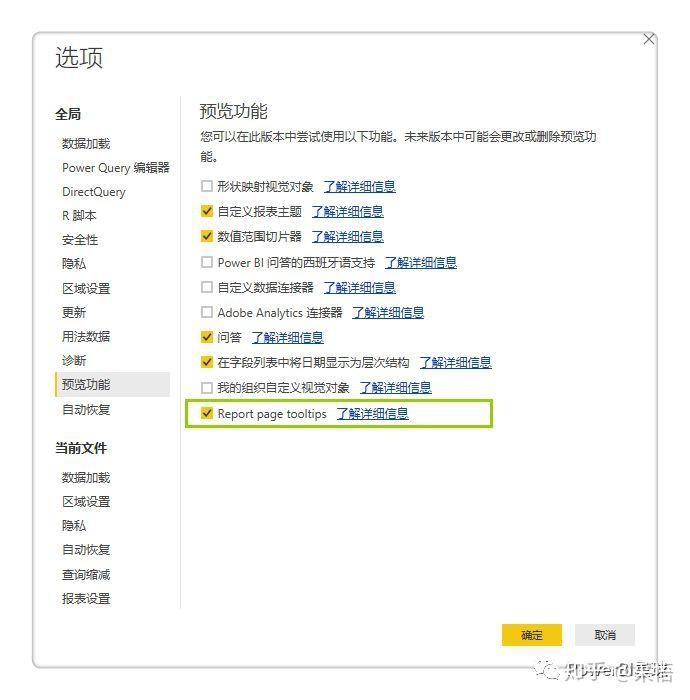Enable Adobe Analytics 连接器 checkbox
The image size is (690, 700).
click(207, 312)
